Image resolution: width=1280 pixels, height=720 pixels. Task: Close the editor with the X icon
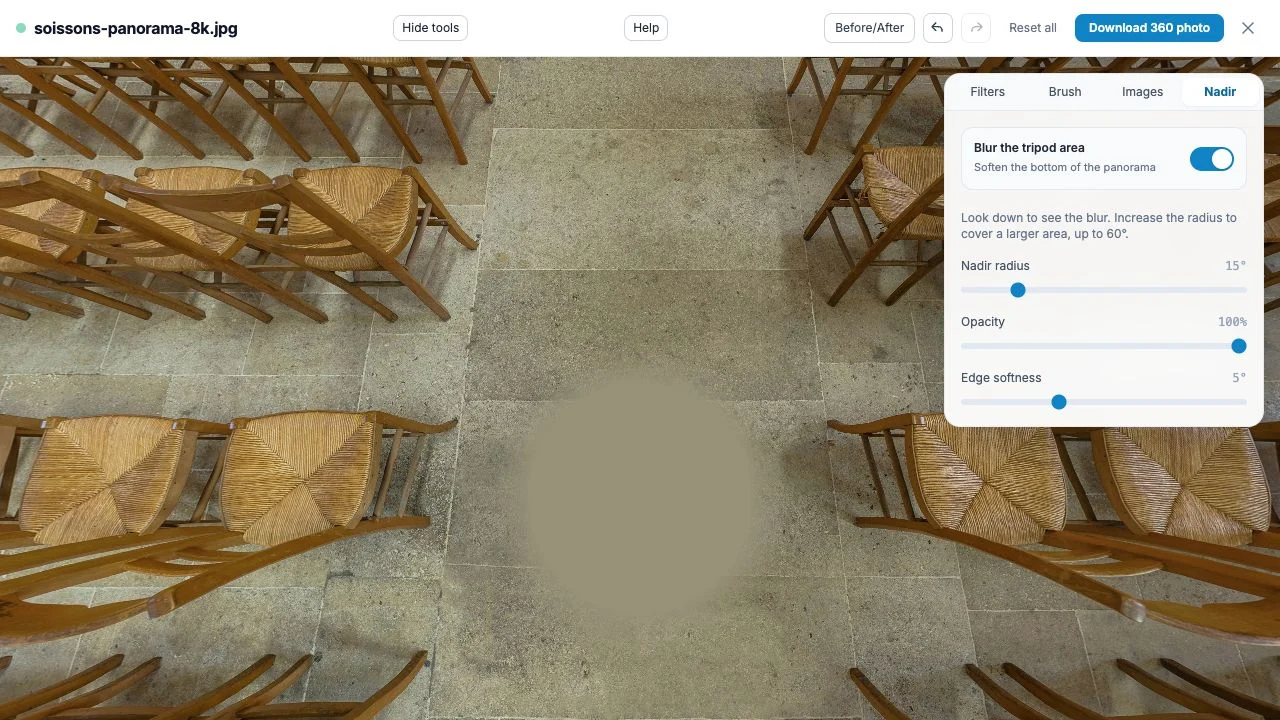click(1248, 28)
